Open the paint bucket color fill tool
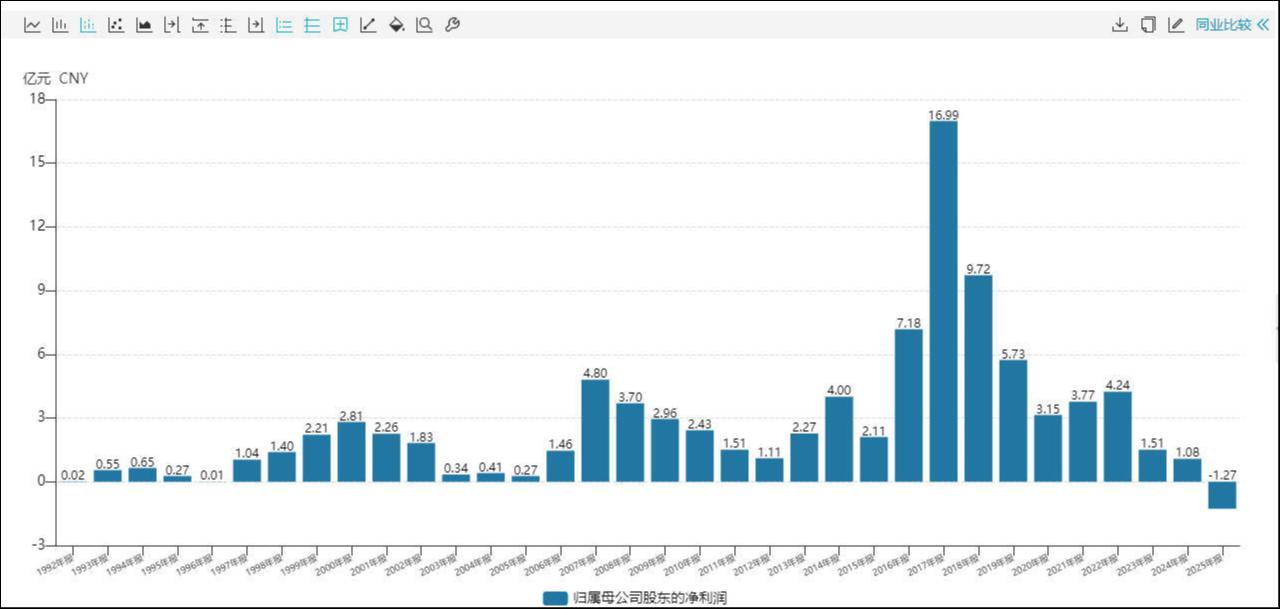The width and height of the screenshot is (1280, 609). point(396,25)
